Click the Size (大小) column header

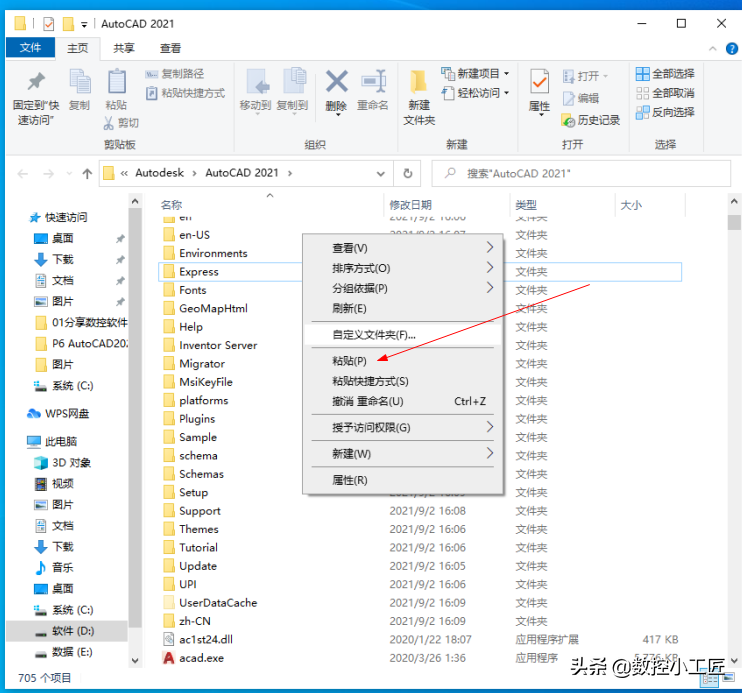631,205
